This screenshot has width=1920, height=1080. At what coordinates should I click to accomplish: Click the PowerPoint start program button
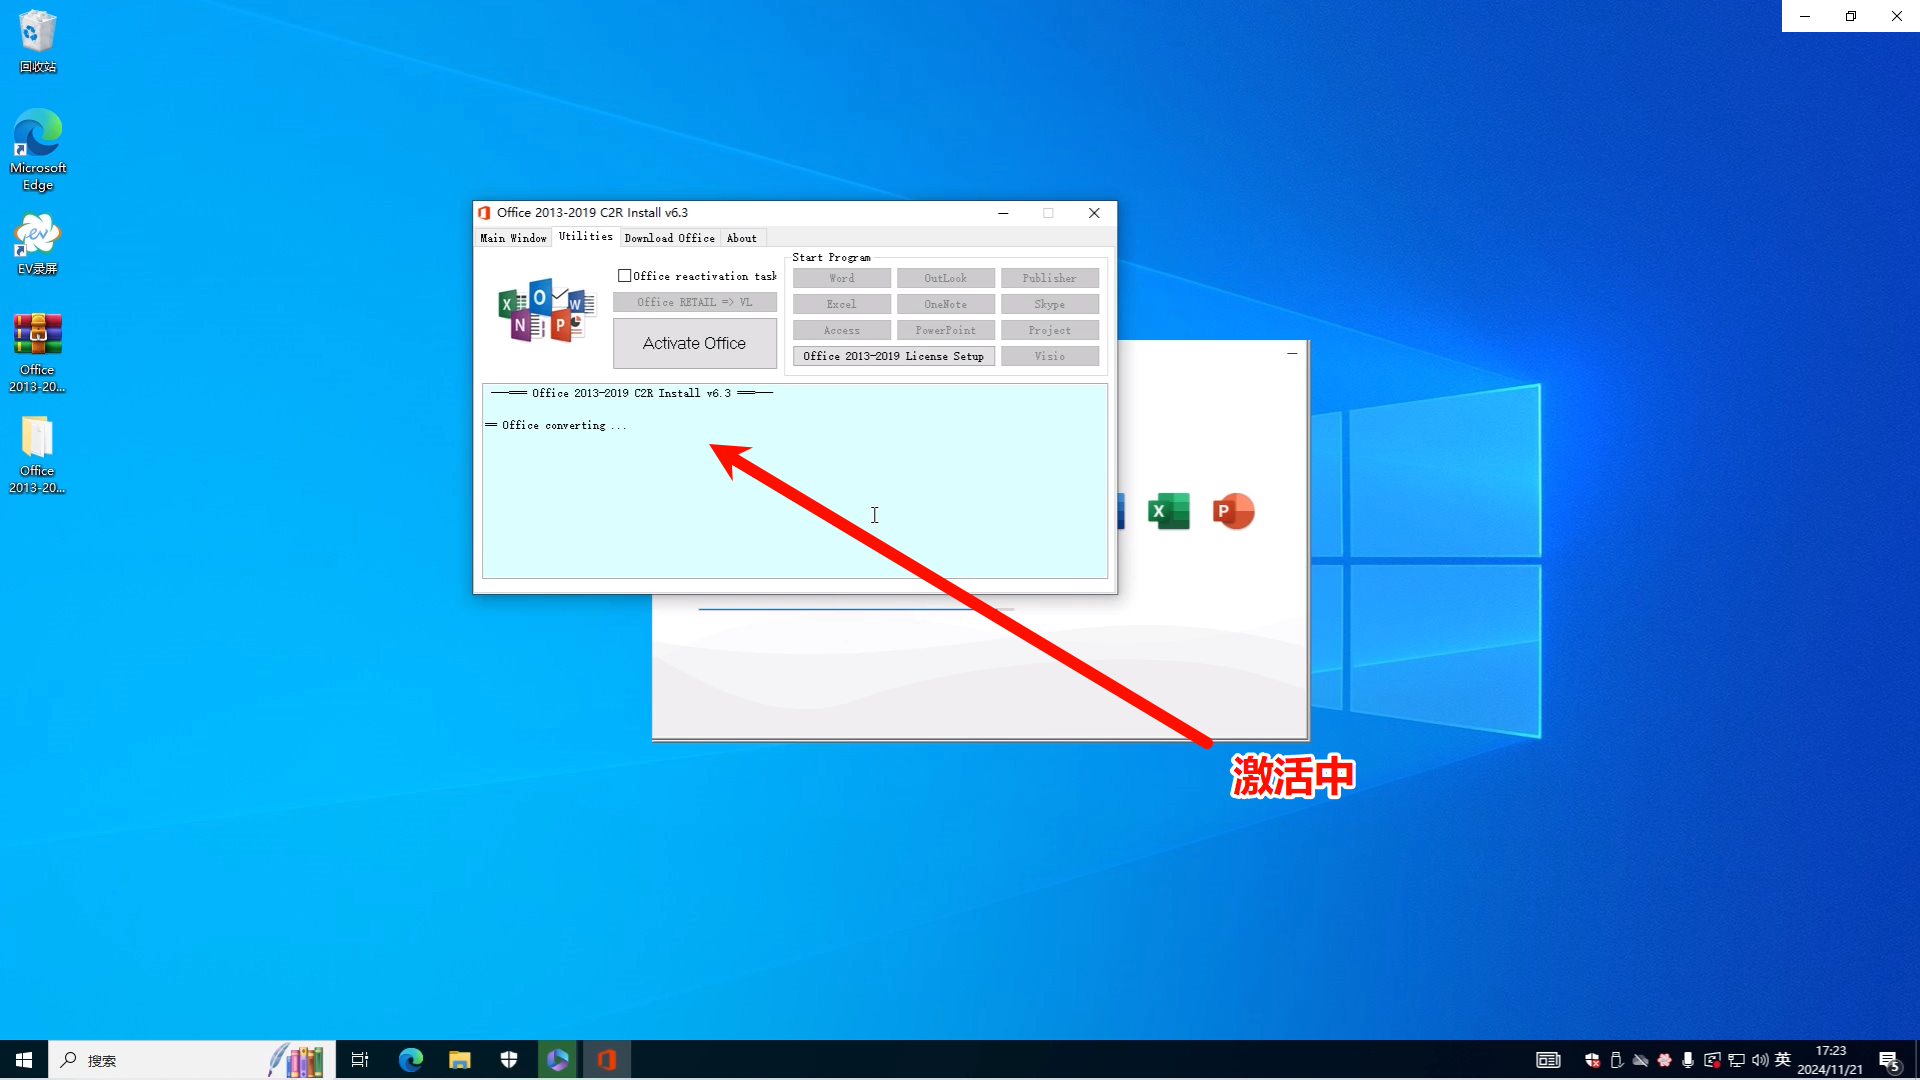click(945, 330)
